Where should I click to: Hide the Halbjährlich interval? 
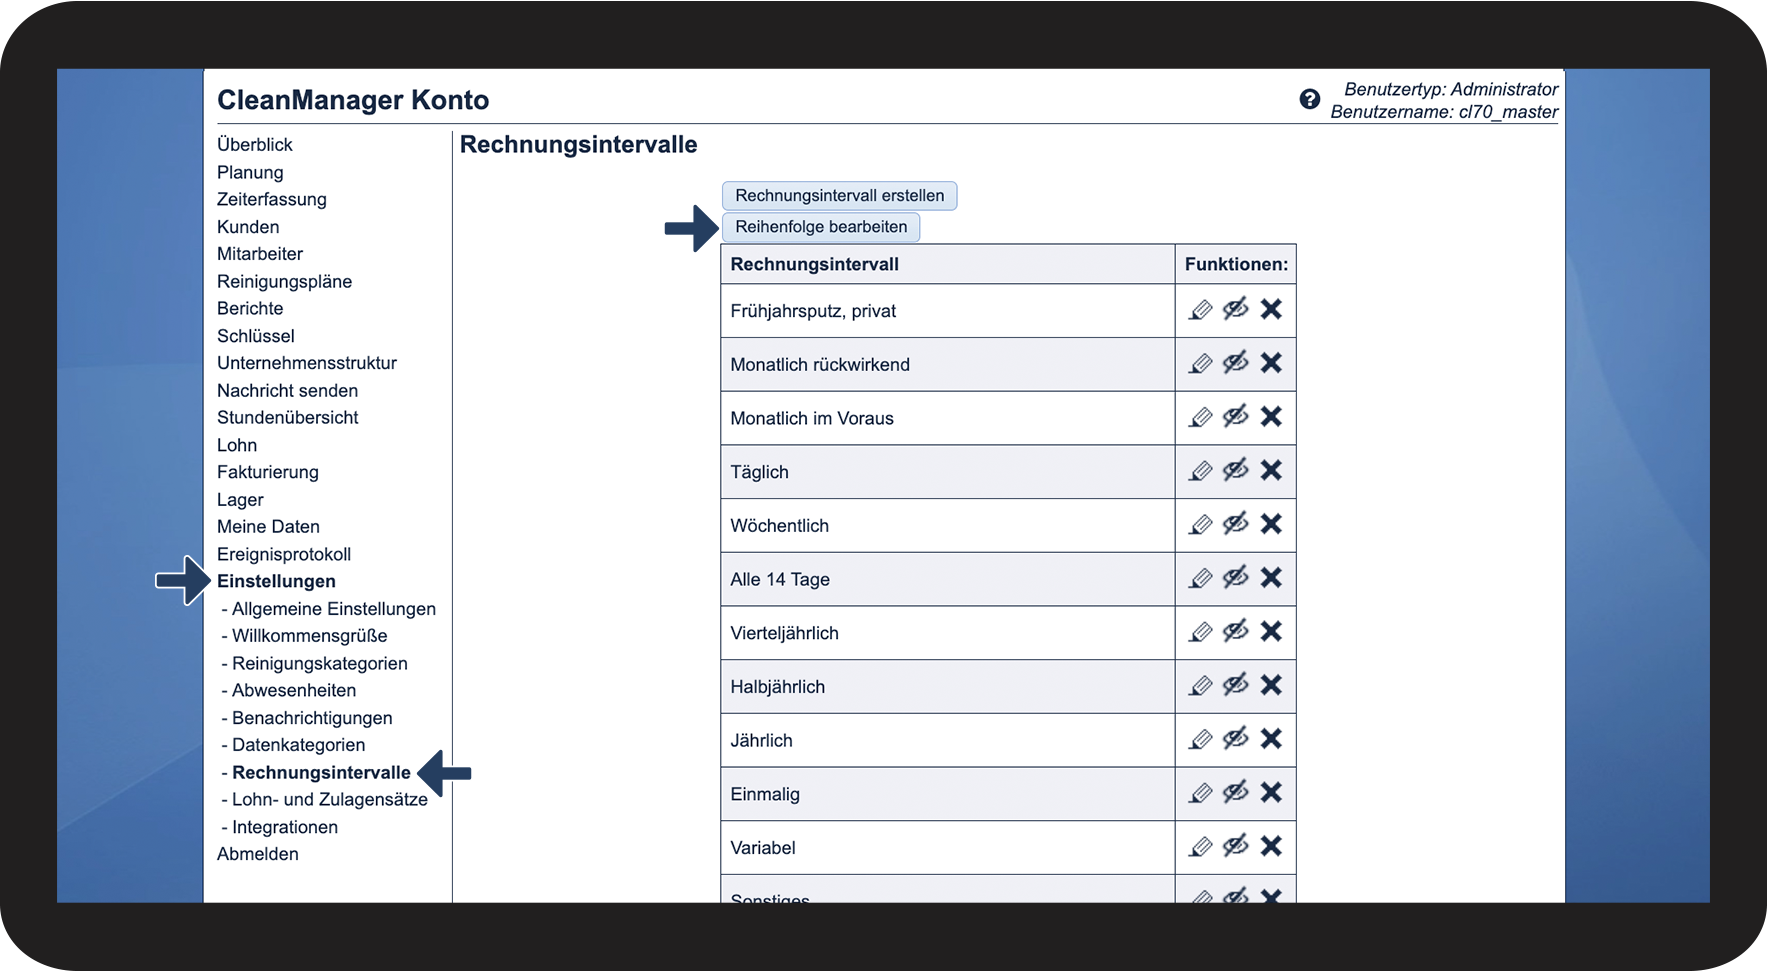point(1236,685)
